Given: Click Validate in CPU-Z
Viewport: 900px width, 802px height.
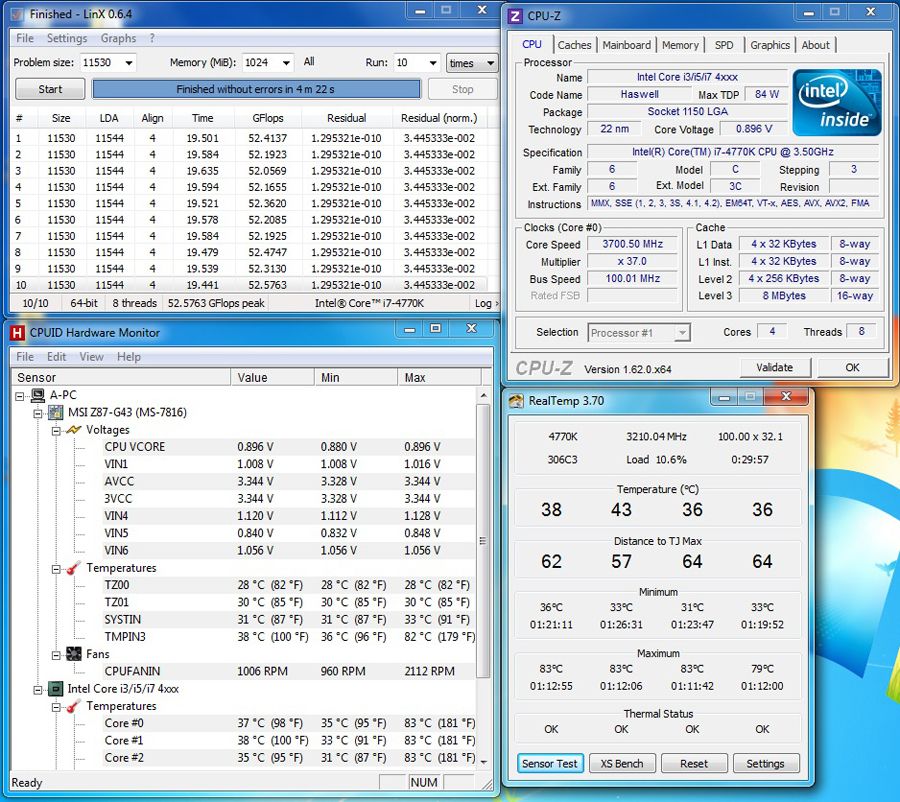Looking at the screenshot, I should coord(775,367).
